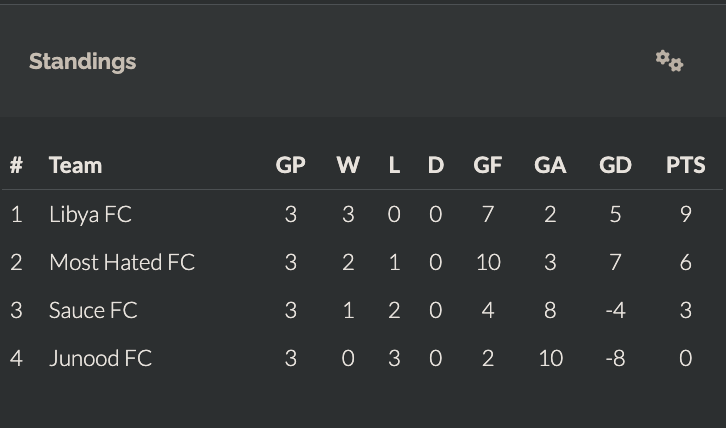The height and width of the screenshot is (428, 726).
Task: Sort by GA column header
Action: [550, 165]
